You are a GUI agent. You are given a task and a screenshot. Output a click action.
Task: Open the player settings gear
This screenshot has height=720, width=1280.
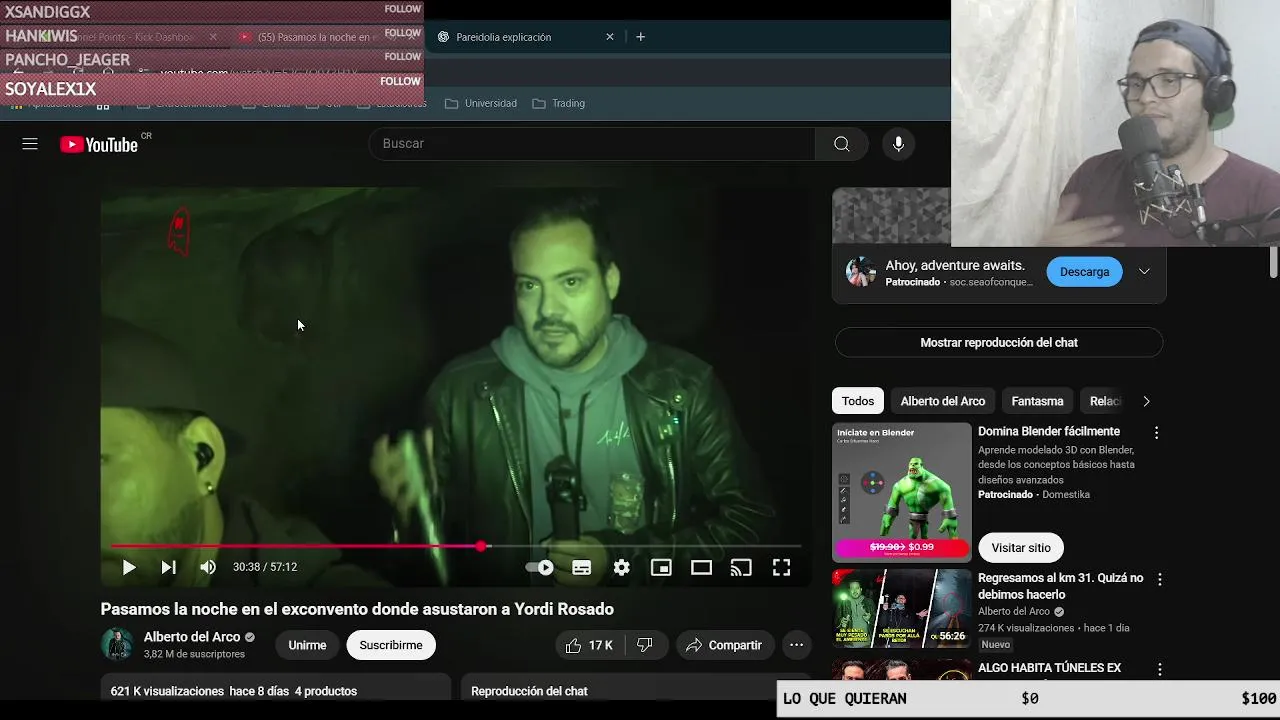622,567
